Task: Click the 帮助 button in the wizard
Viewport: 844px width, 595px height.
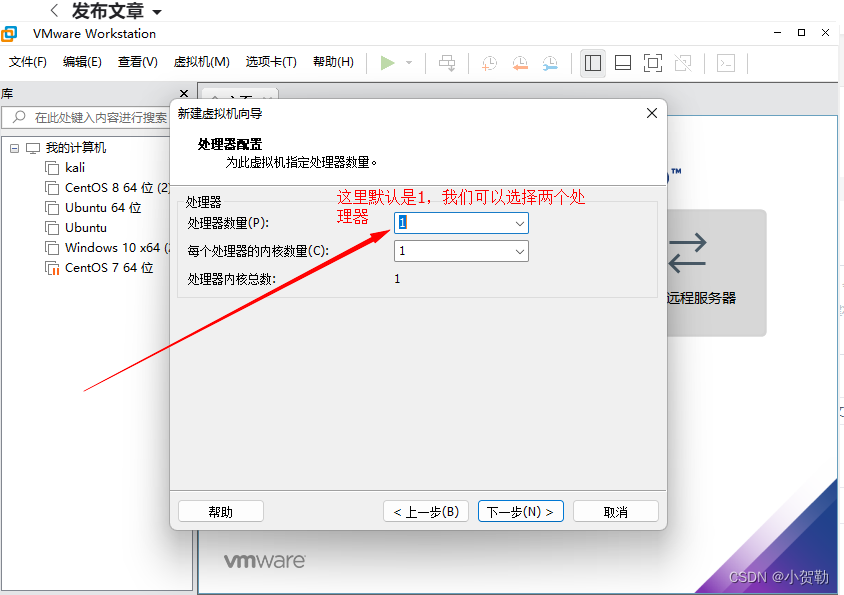Action: point(221,511)
